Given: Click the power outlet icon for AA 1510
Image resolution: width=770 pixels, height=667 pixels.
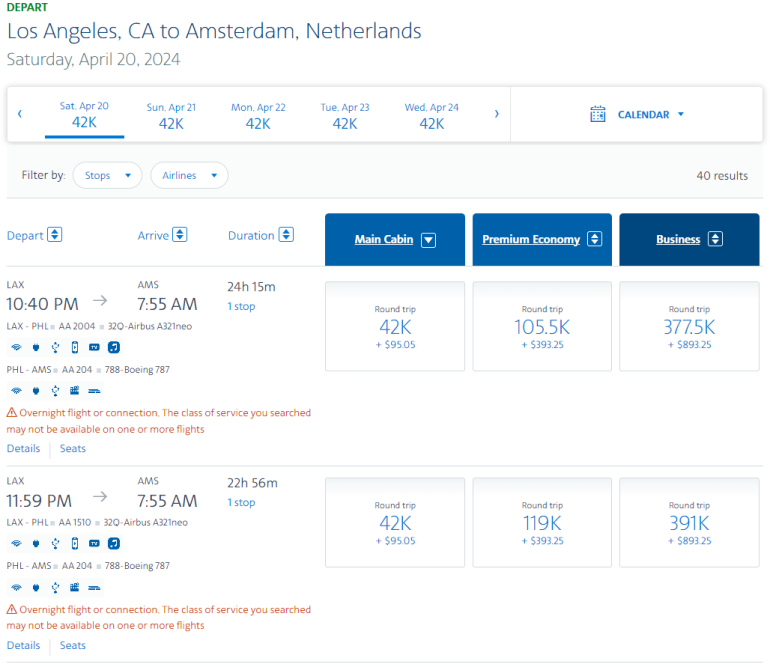Looking at the screenshot, I should [x=36, y=544].
